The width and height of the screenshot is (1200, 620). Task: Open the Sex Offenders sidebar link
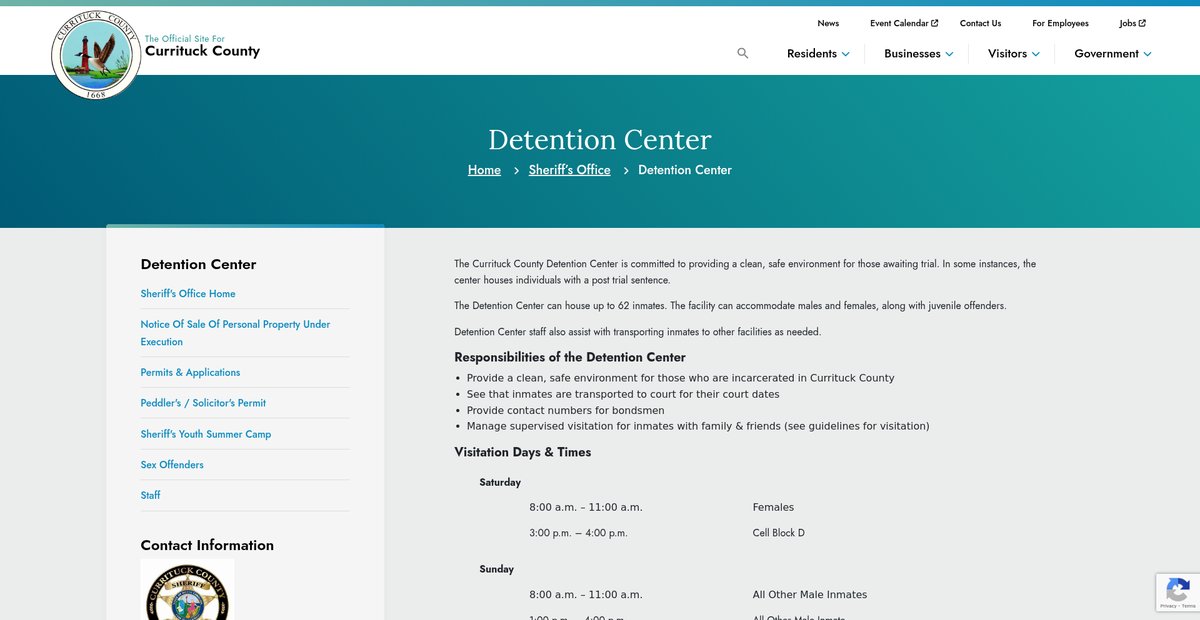coord(172,465)
